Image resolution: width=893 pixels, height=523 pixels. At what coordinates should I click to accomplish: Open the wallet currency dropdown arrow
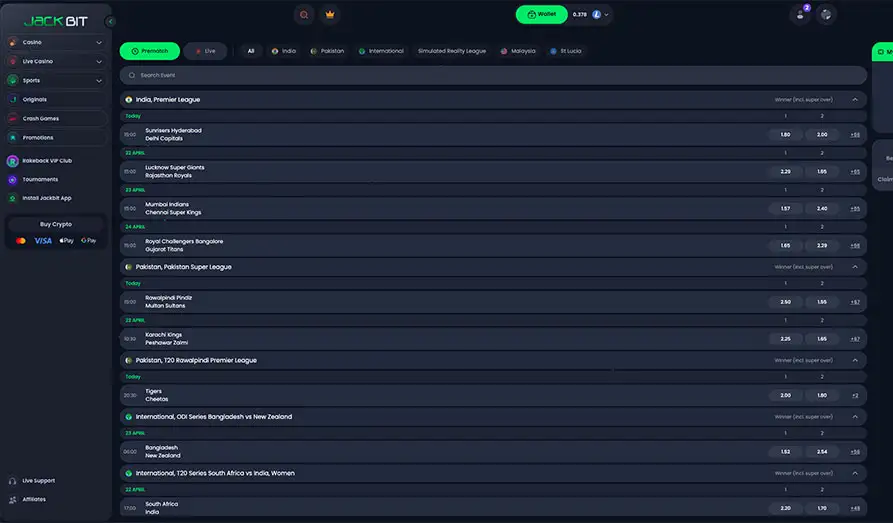606,15
